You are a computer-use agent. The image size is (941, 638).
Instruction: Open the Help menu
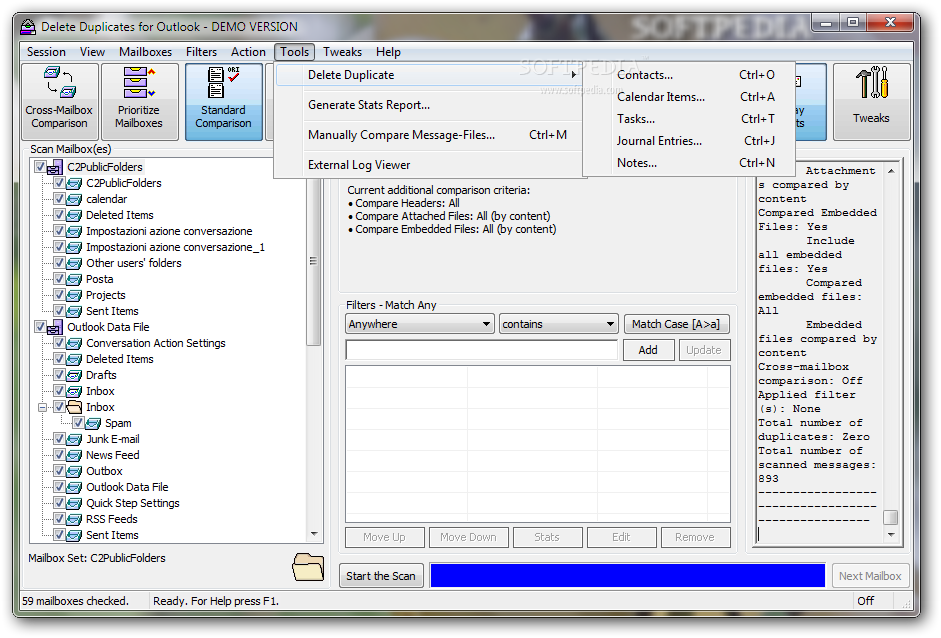click(x=388, y=52)
